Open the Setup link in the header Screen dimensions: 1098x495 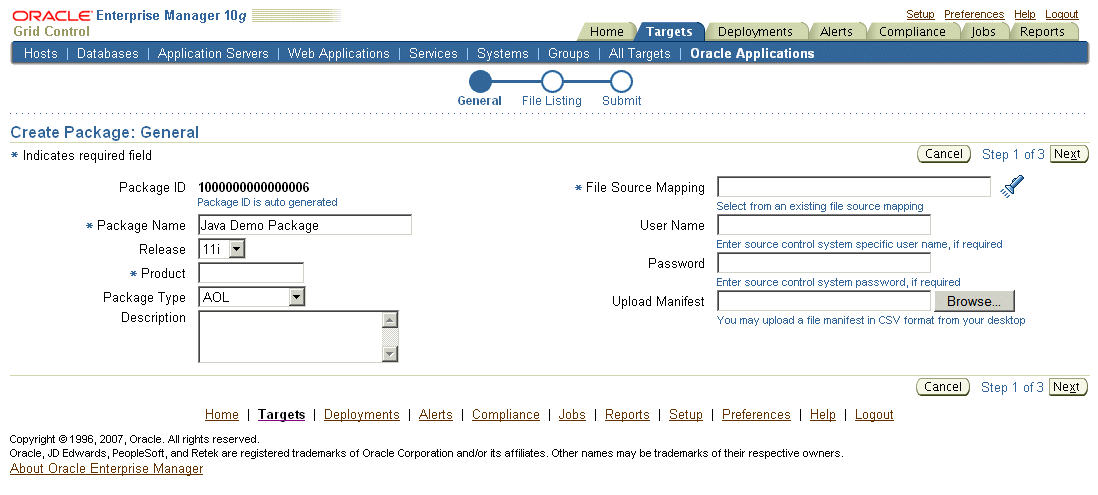(920, 14)
